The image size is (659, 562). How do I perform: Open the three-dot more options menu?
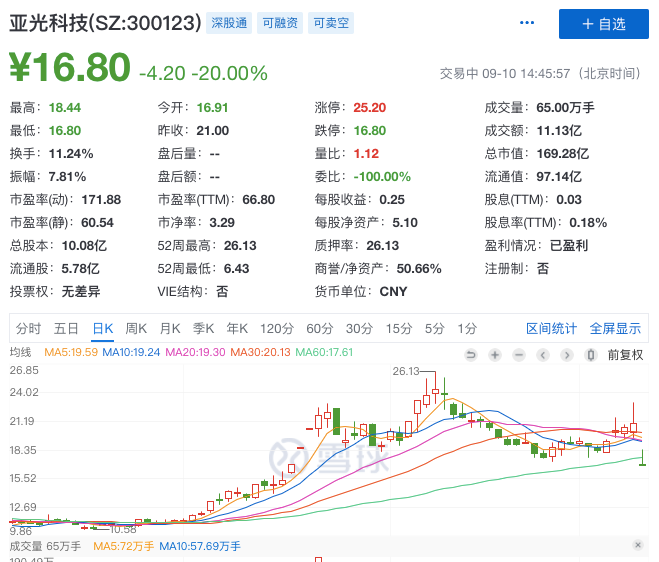(527, 23)
